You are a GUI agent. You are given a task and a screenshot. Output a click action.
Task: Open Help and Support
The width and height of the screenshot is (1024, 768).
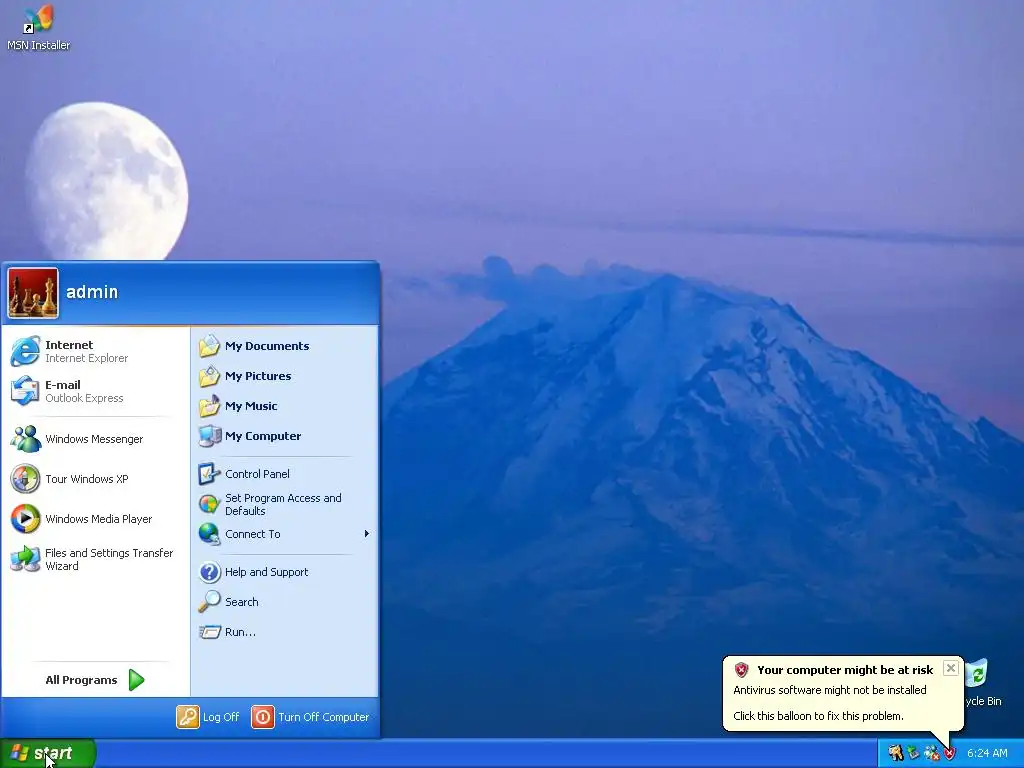pos(285,572)
